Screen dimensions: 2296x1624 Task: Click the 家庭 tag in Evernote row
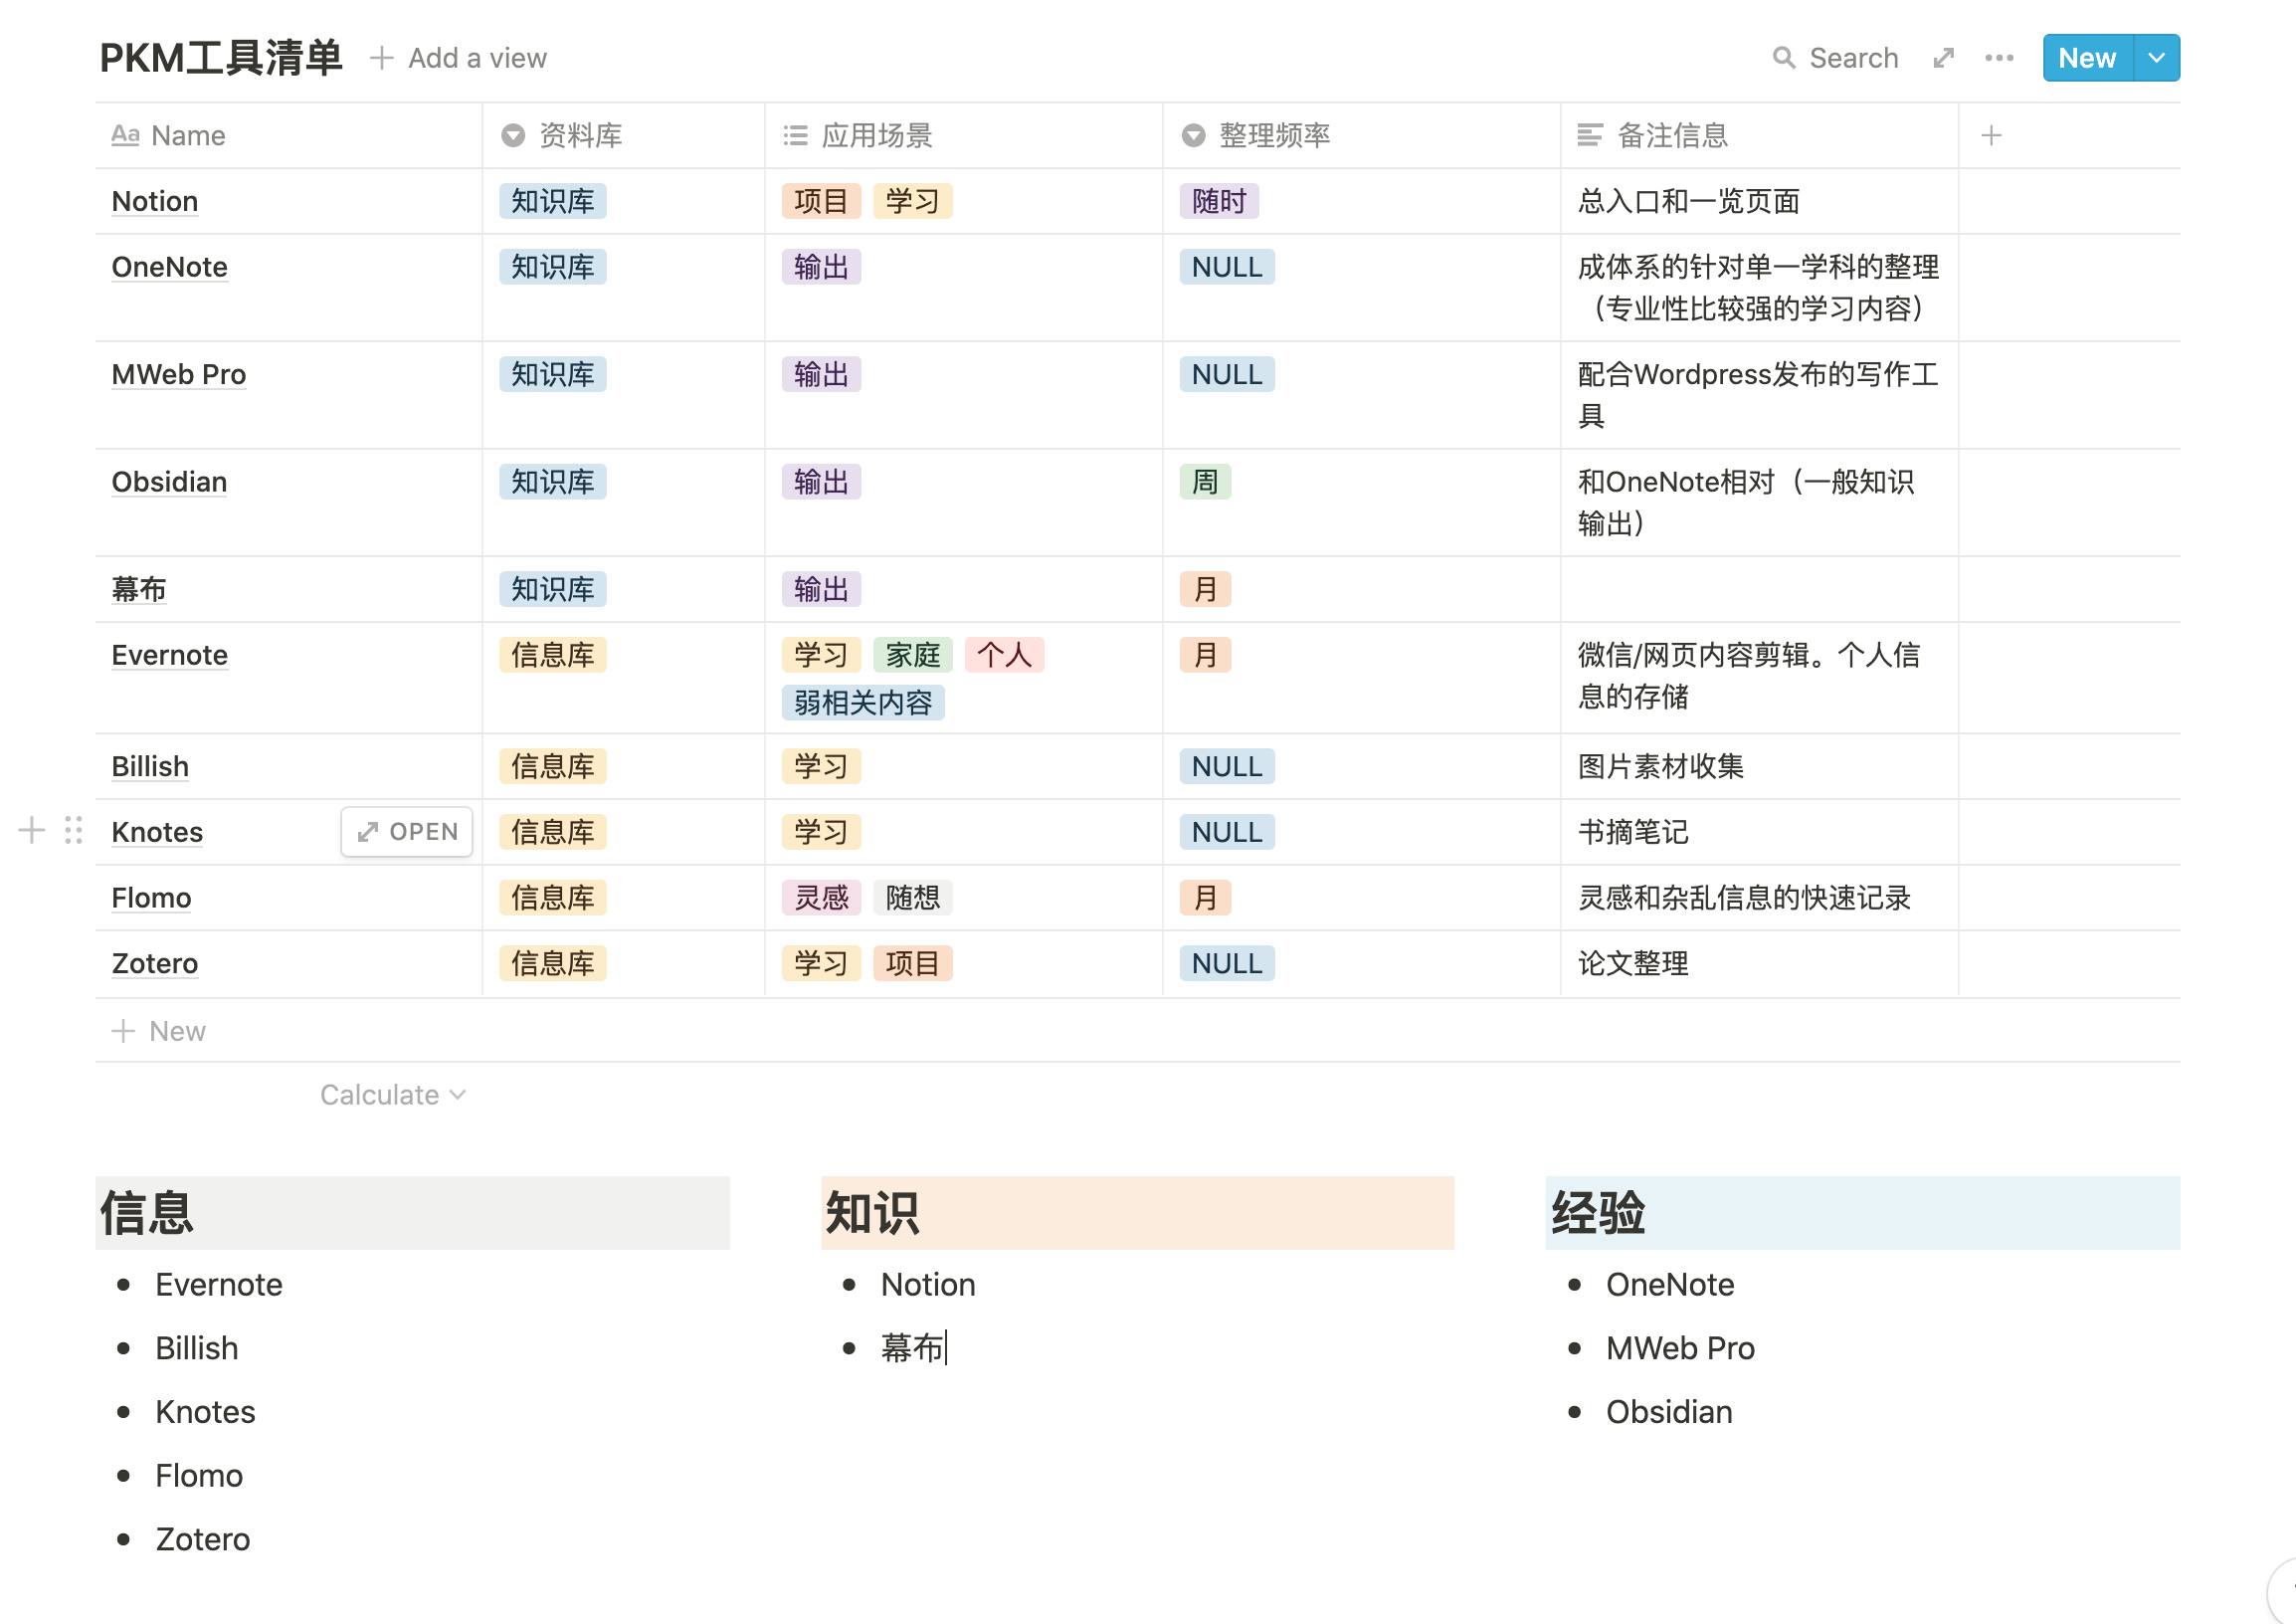coord(913,655)
